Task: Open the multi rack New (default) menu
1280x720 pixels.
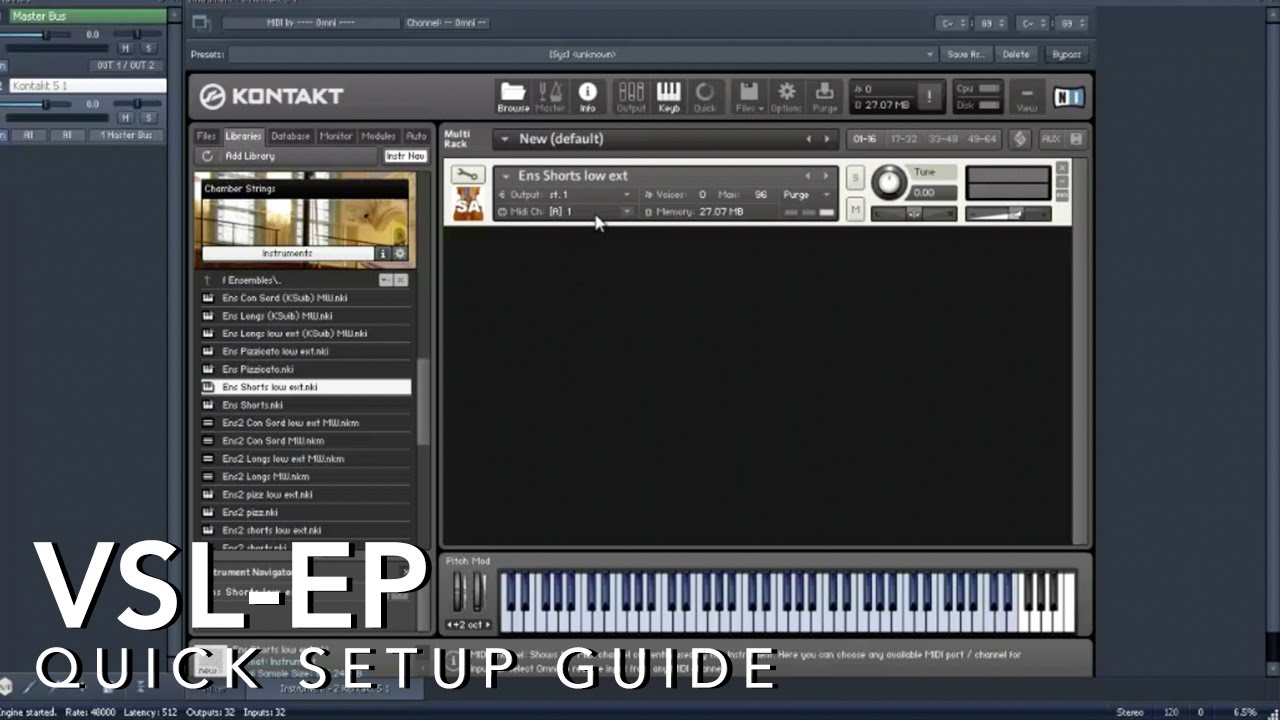Action: tap(505, 139)
